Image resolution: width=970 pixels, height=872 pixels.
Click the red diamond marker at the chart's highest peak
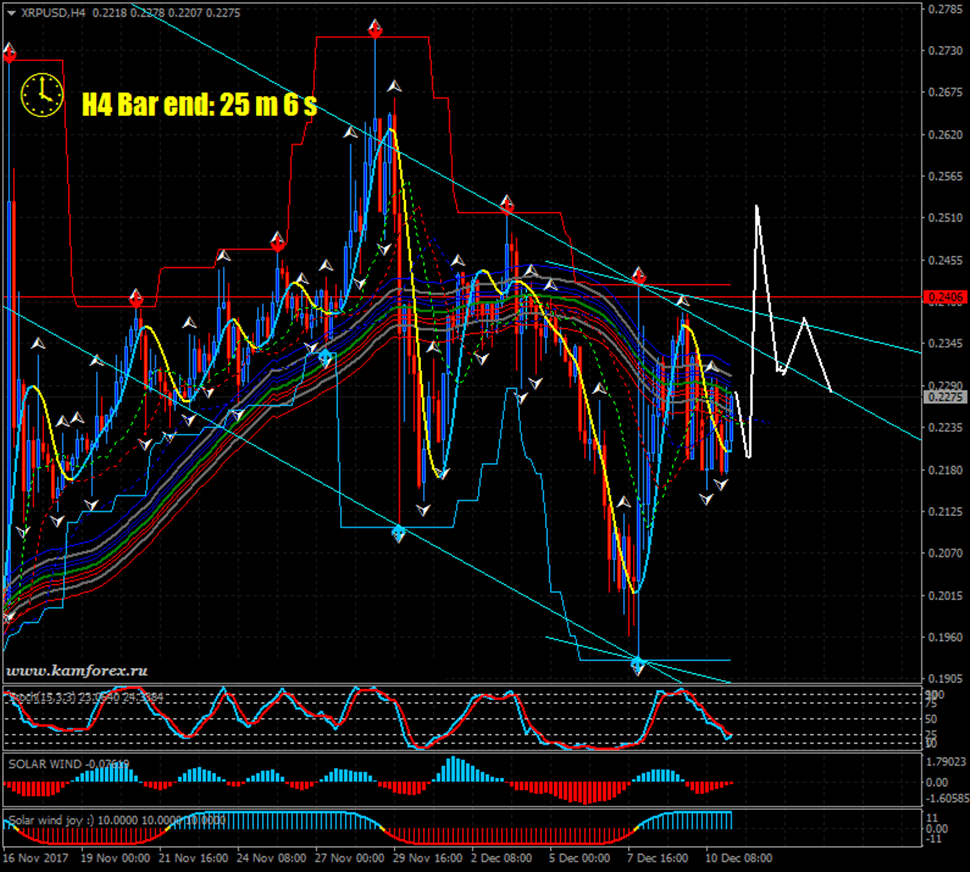pyautogui.click(x=375, y=32)
